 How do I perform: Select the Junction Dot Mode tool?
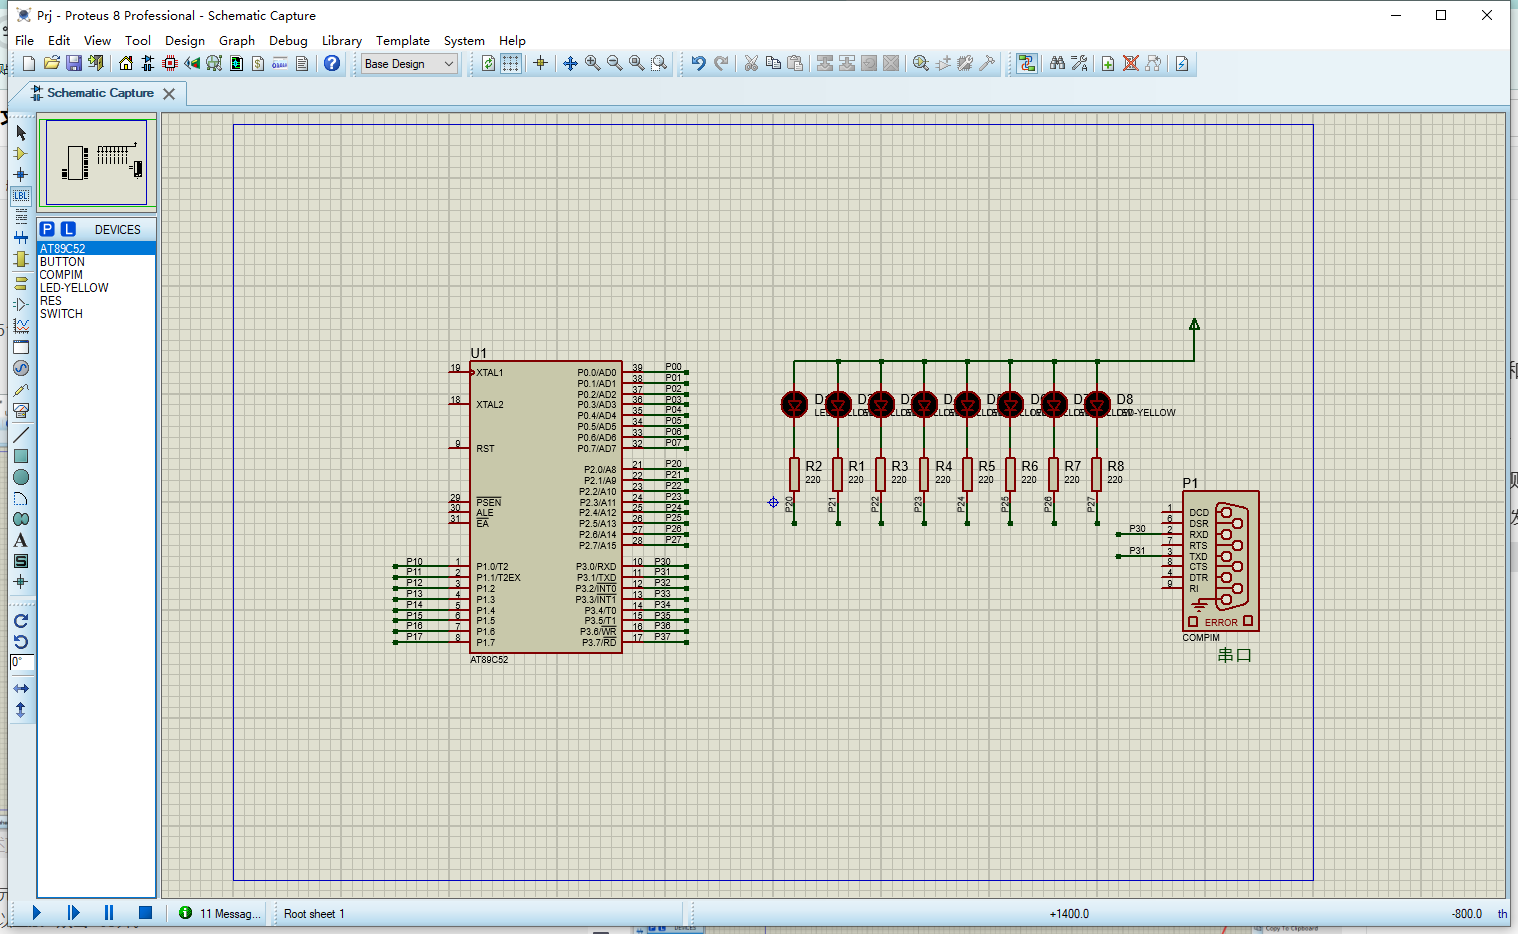pos(21,174)
